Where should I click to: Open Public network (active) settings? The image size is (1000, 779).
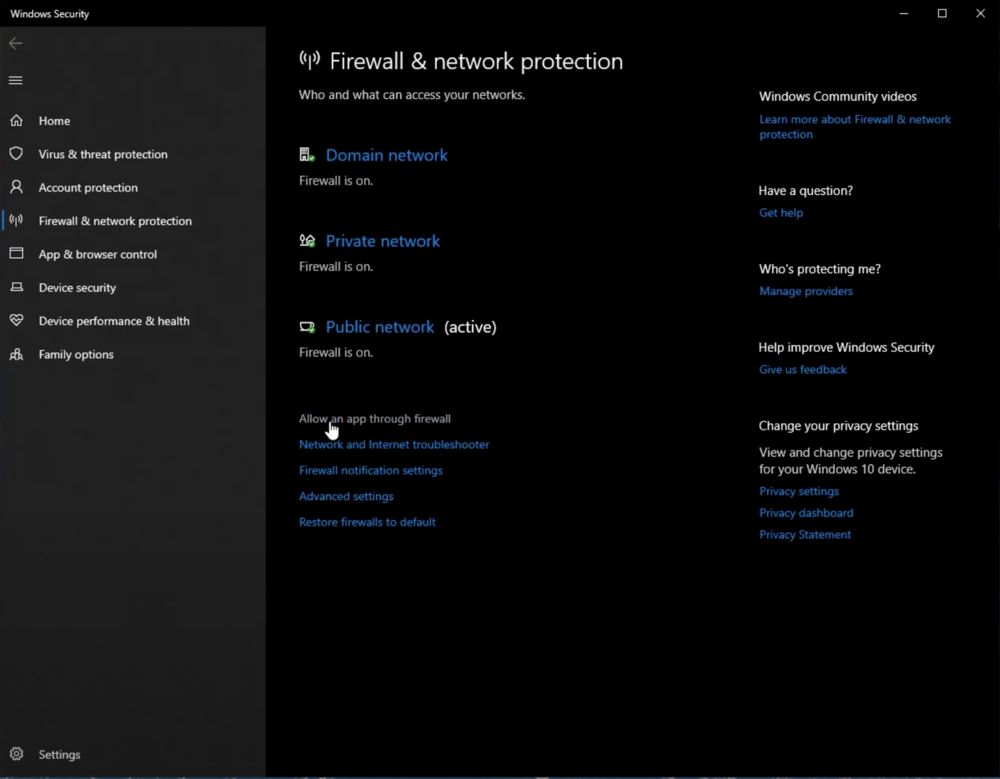[x=380, y=327]
